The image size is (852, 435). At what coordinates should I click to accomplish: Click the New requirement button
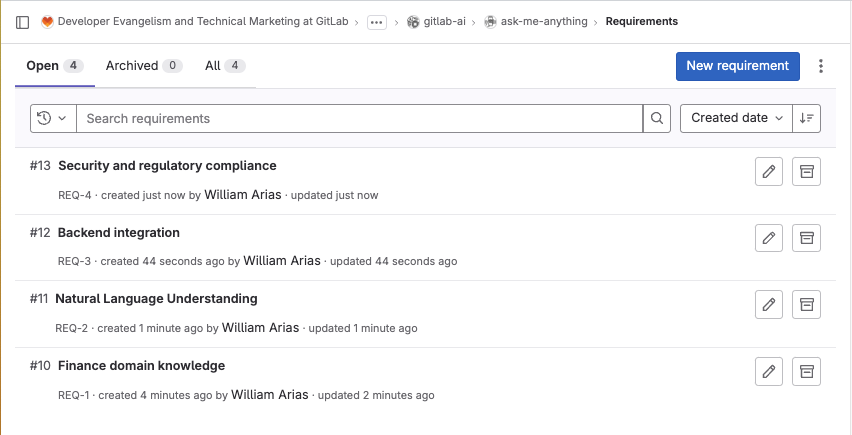coord(737,66)
